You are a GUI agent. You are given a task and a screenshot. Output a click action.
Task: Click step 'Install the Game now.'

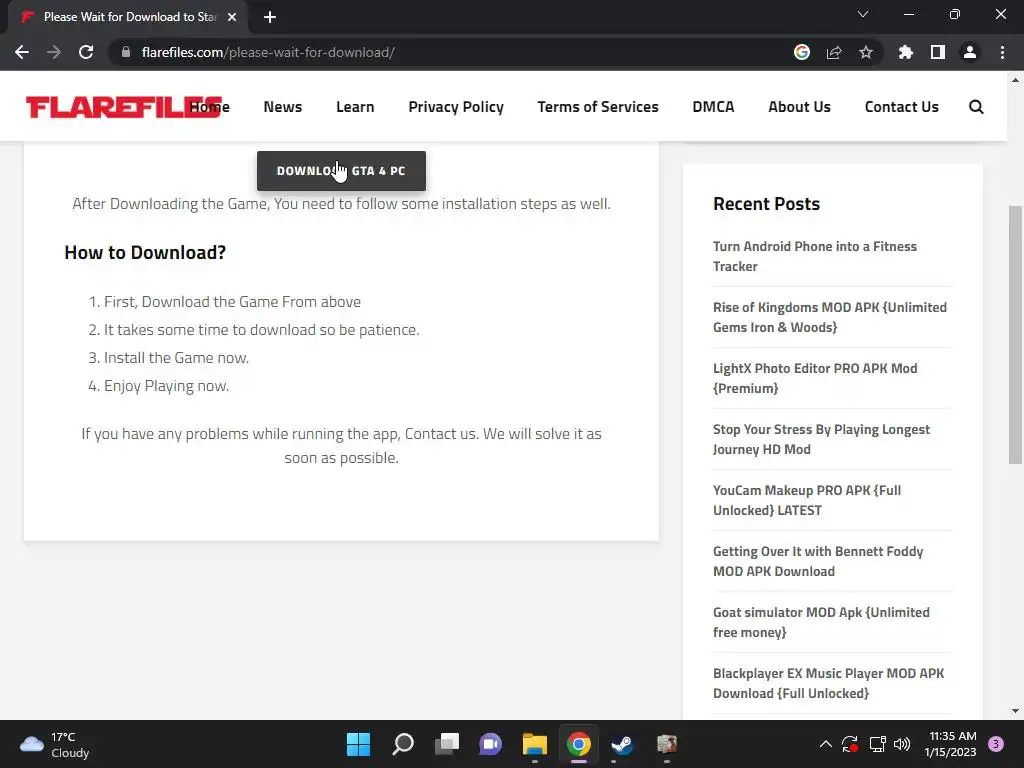click(x=176, y=358)
